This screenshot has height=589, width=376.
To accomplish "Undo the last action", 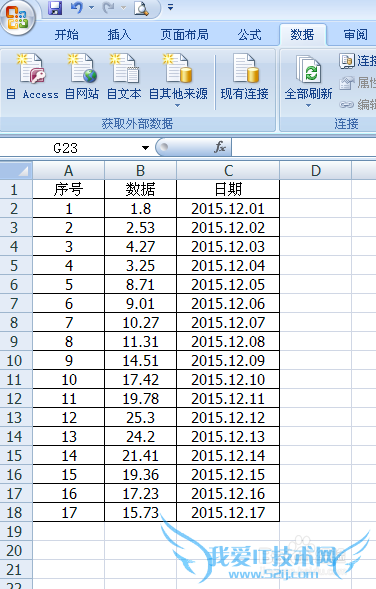I will pos(77,8).
